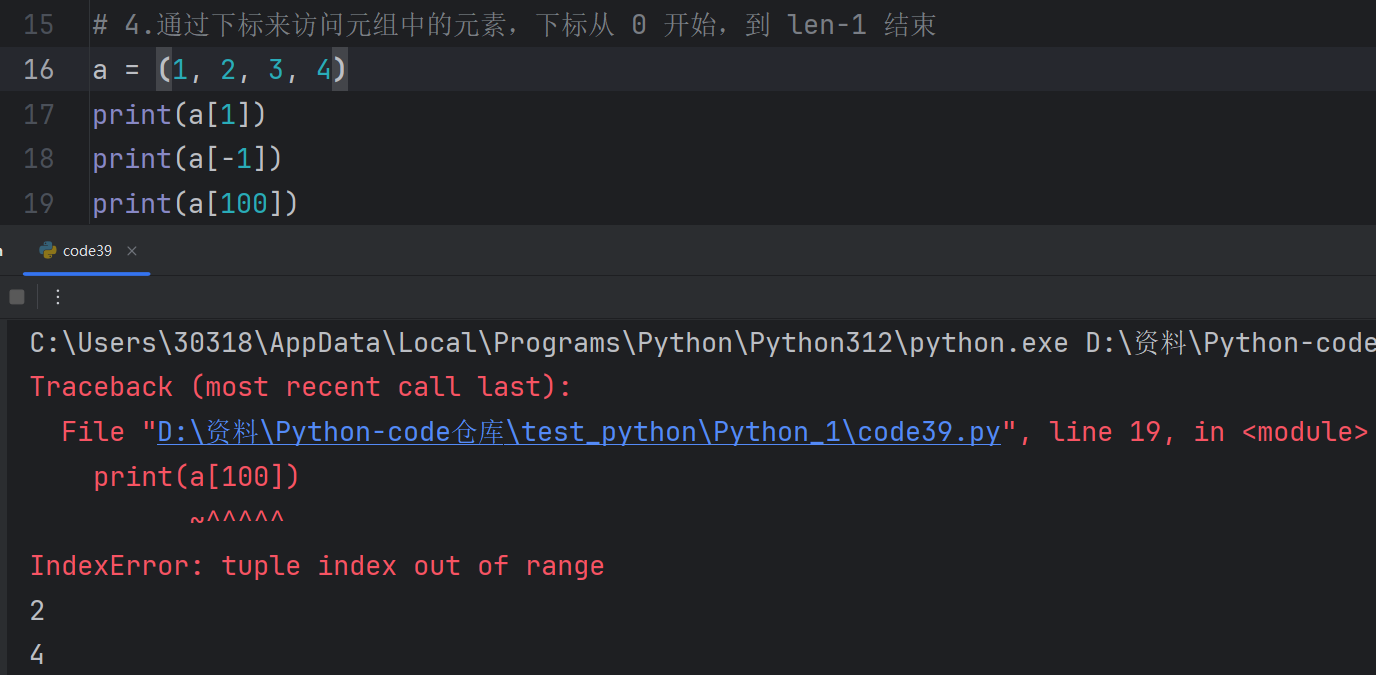Open the run toolbar more options menu
The image size is (1376, 675).
pos(57,297)
